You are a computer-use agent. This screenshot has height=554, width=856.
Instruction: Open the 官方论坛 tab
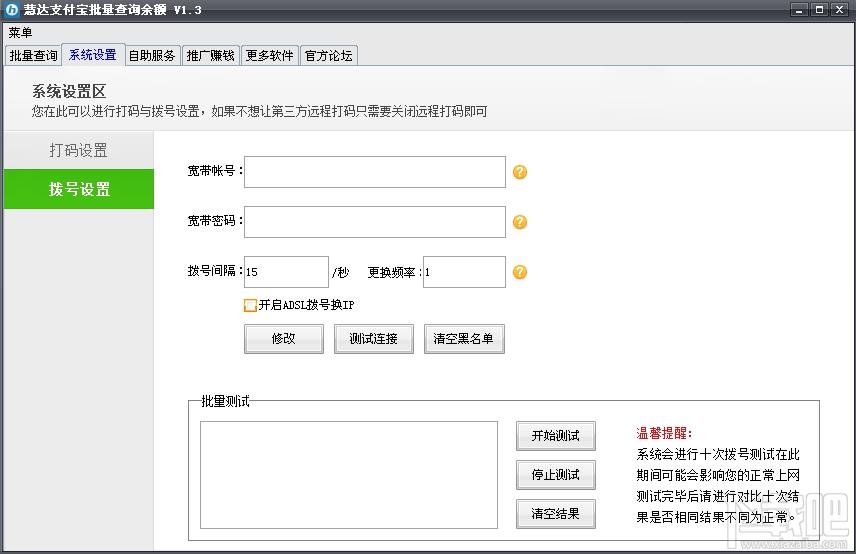[x=329, y=56]
